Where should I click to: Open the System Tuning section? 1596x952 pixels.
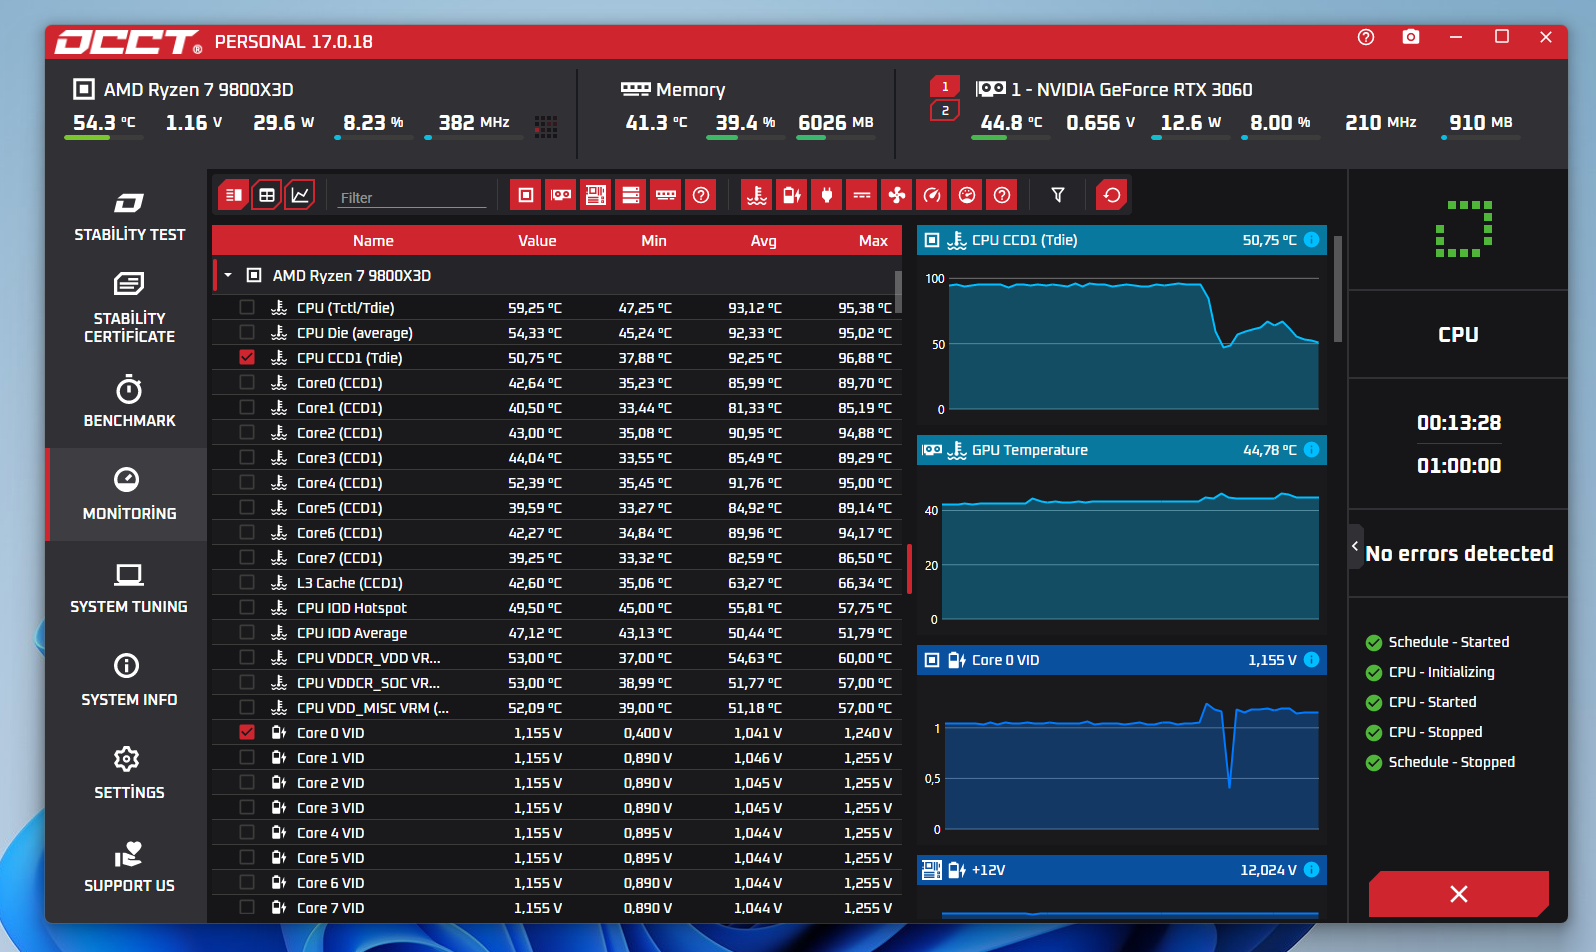click(x=129, y=588)
